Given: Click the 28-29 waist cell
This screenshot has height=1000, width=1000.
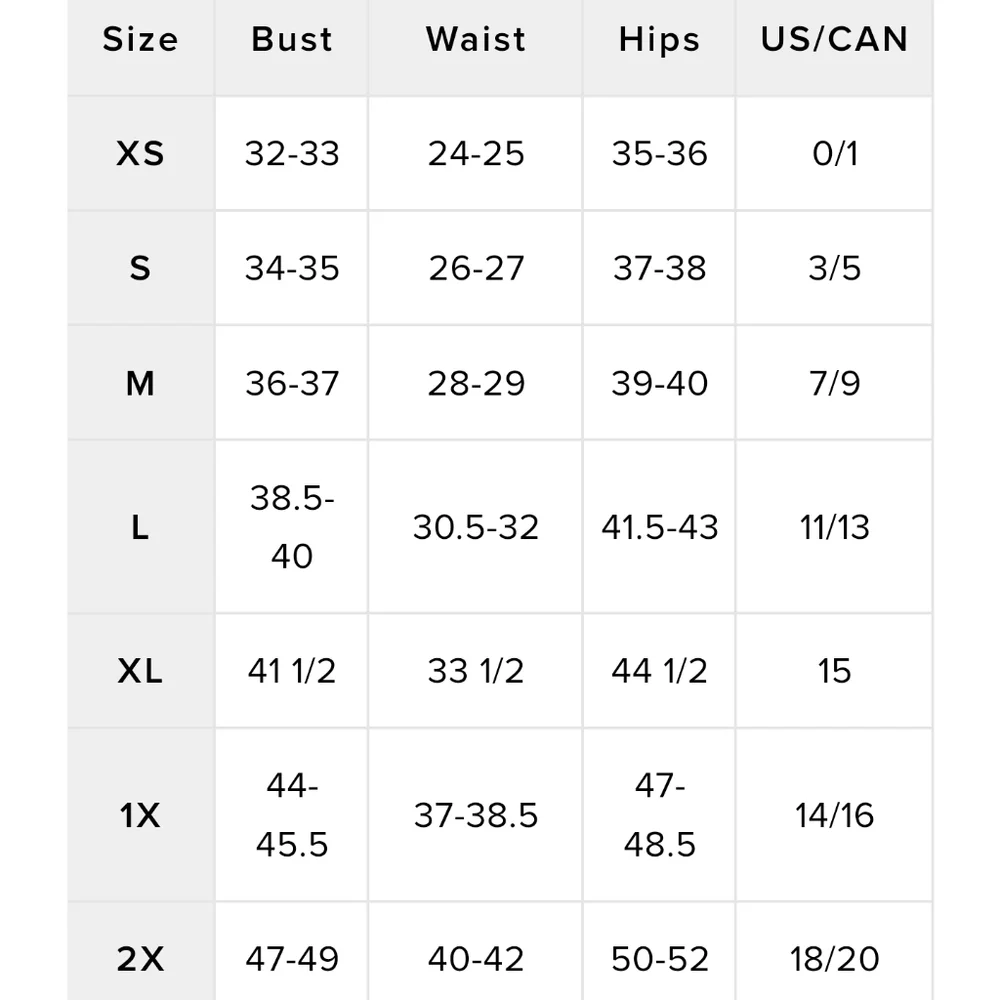Looking at the screenshot, I should pos(476,383).
